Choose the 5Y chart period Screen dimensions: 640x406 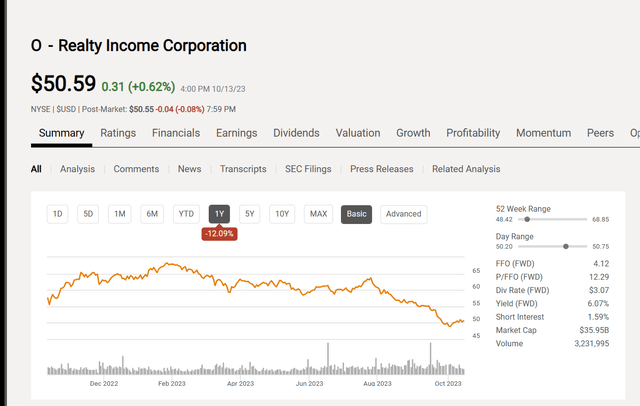250,214
